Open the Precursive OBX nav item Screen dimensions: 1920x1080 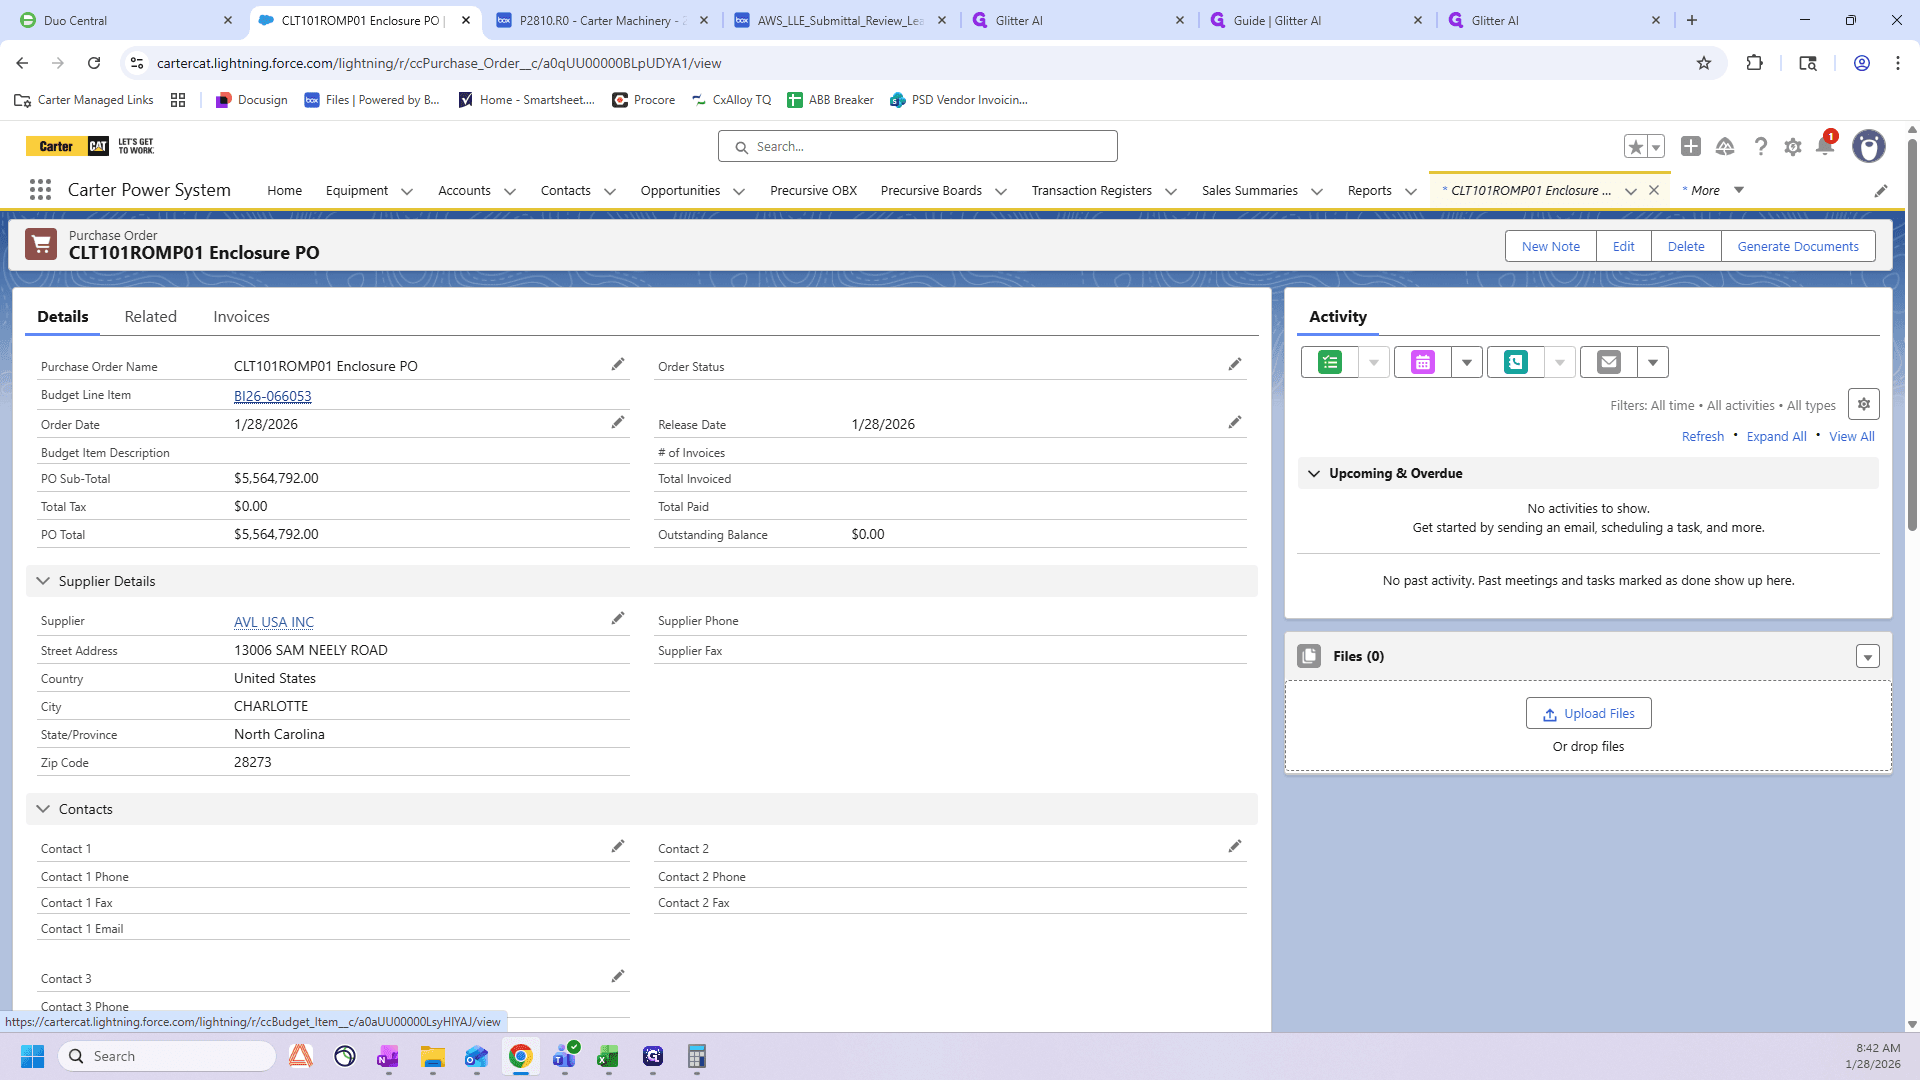(x=813, y=191)
